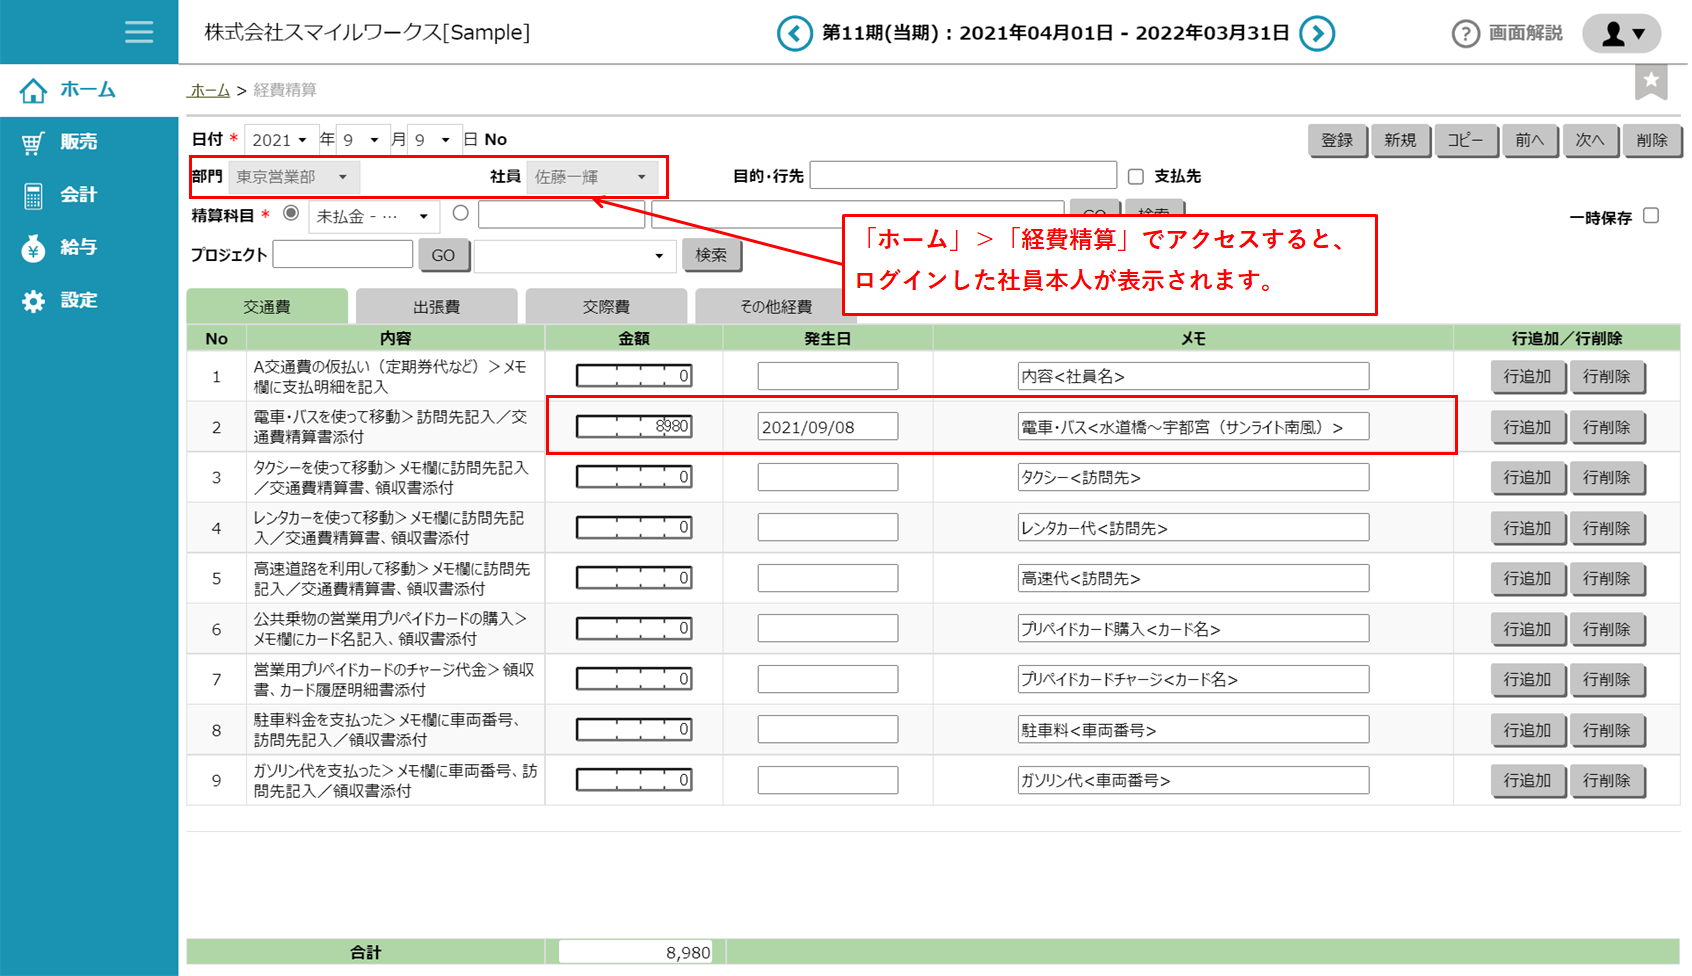1692x976 pixels.
Task: Select the 交際費 tab
Action: 606,306
